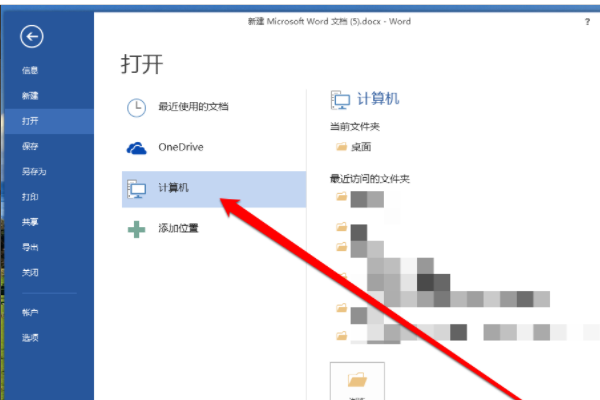600x400 pixels.
Task: Open the 桌面 current folder
Action: click(361, 147)
